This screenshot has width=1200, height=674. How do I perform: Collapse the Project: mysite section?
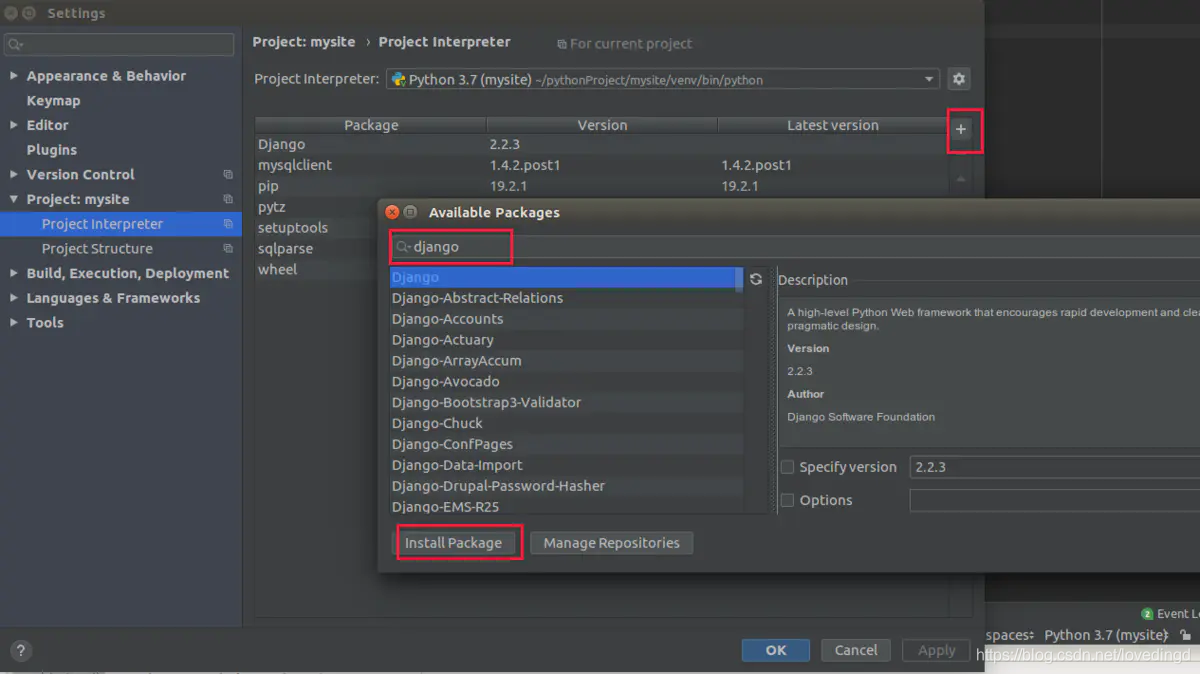pos(13,199)
